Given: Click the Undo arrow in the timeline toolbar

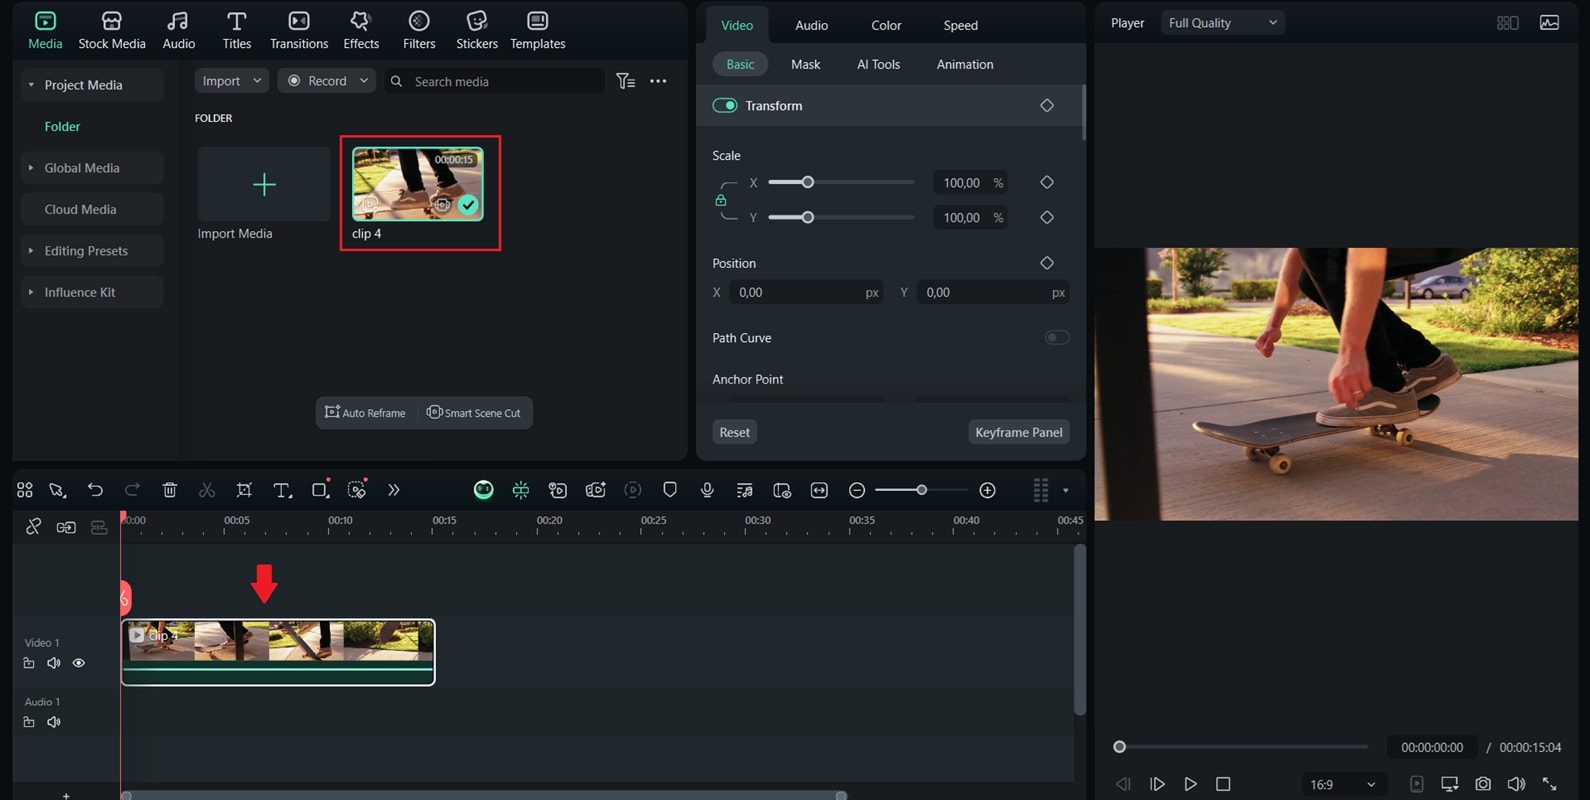Looking at the screenshot, I should [x=95, y=490].
